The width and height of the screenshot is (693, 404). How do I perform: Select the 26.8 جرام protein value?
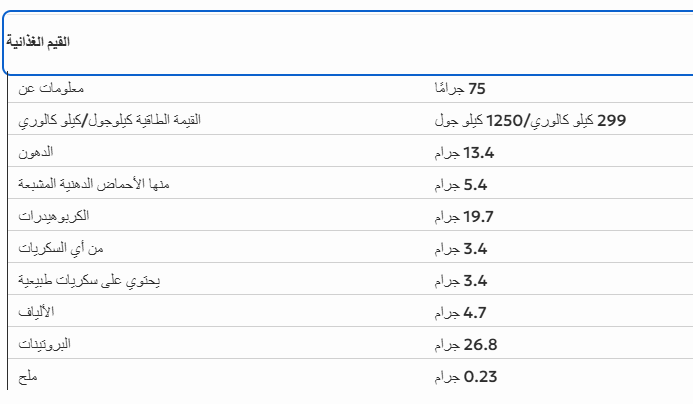pos(465,344)
